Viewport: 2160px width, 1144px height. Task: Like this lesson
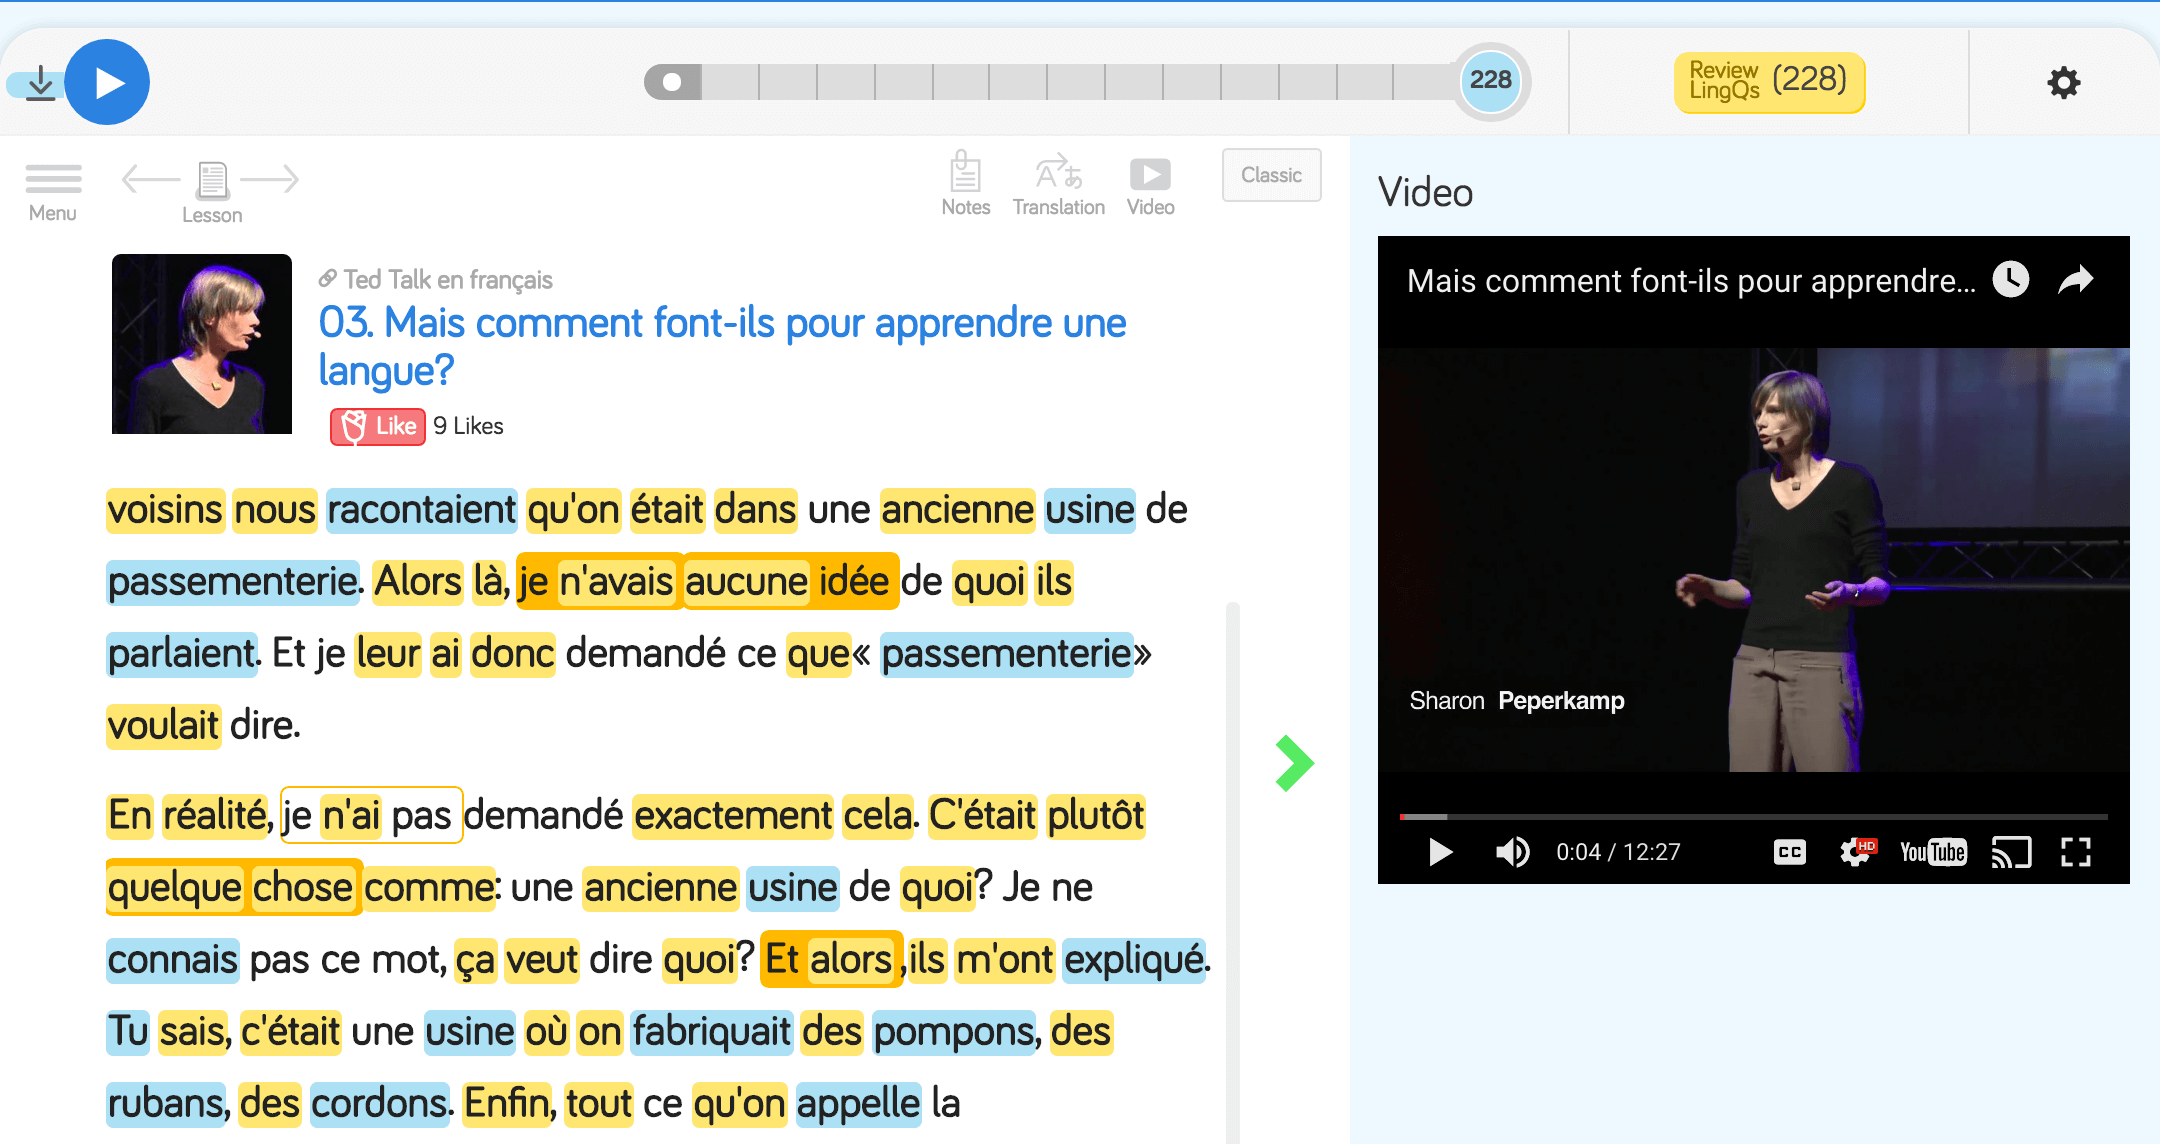point(378,427)
